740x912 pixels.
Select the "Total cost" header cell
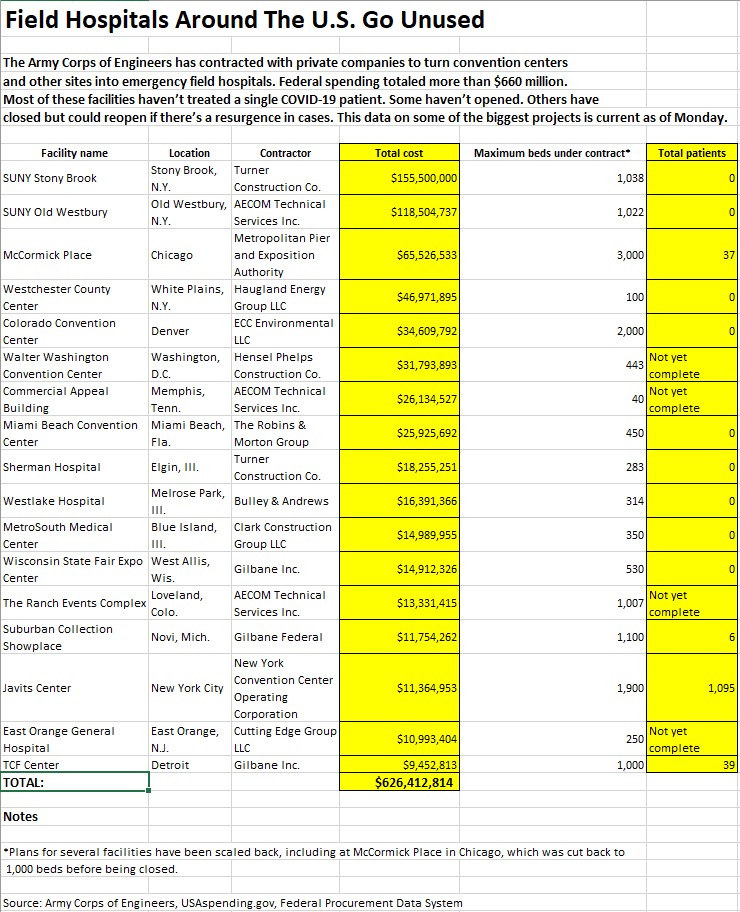coord(399,153)
